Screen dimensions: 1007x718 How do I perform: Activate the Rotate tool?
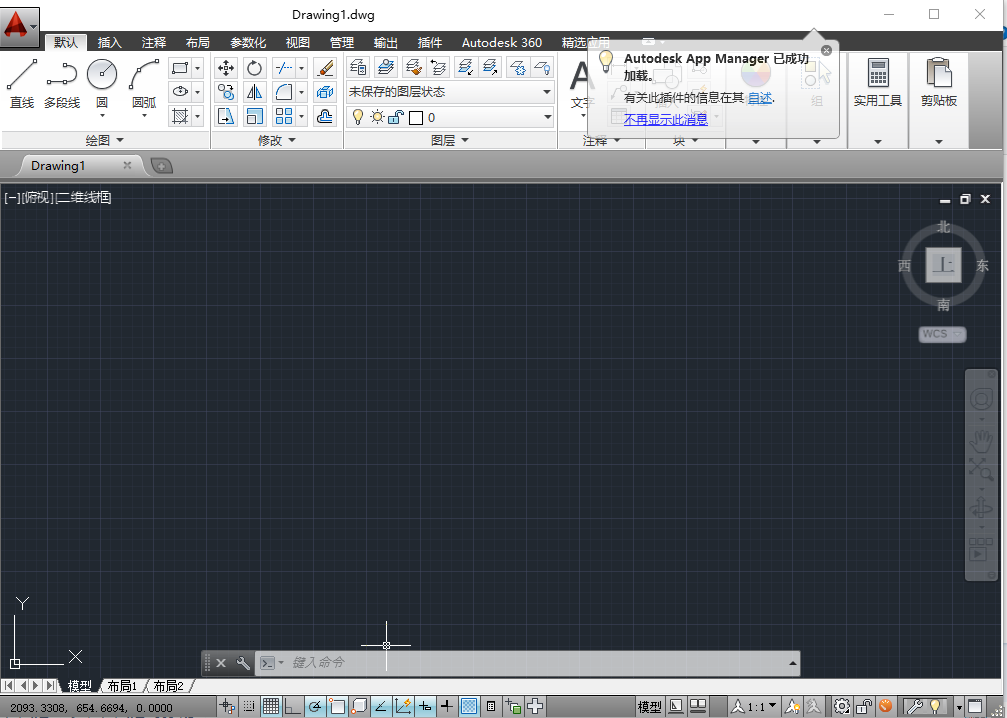[254, 68]
